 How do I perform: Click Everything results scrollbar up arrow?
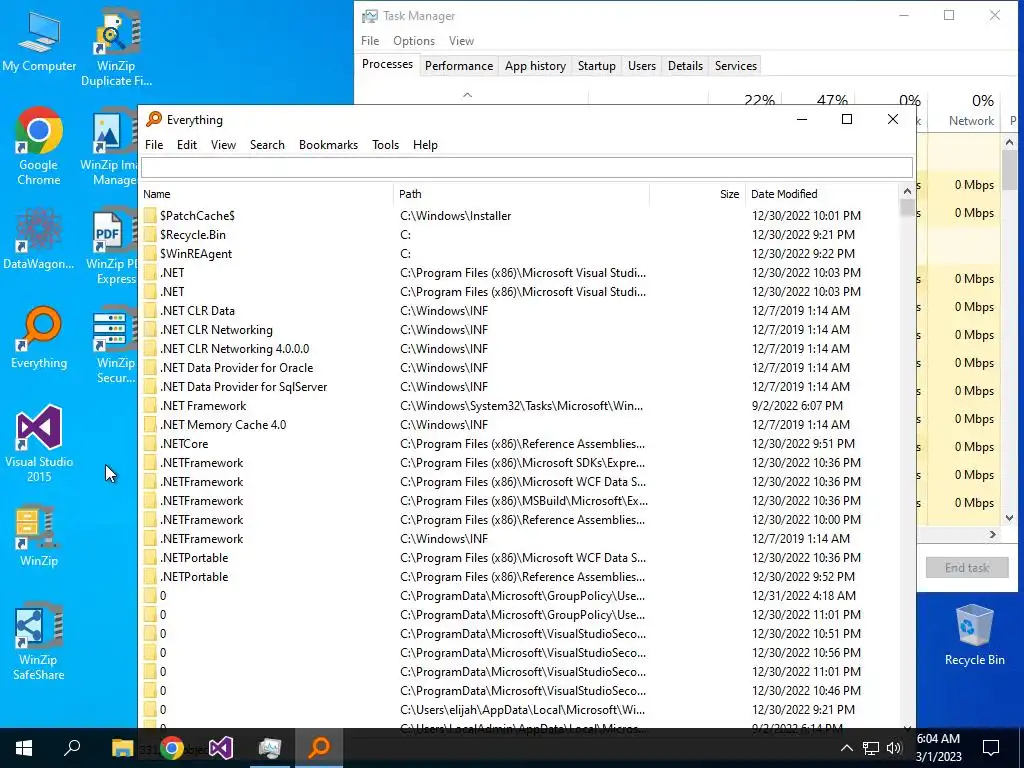pyautogui.click(x=906, y=191)
